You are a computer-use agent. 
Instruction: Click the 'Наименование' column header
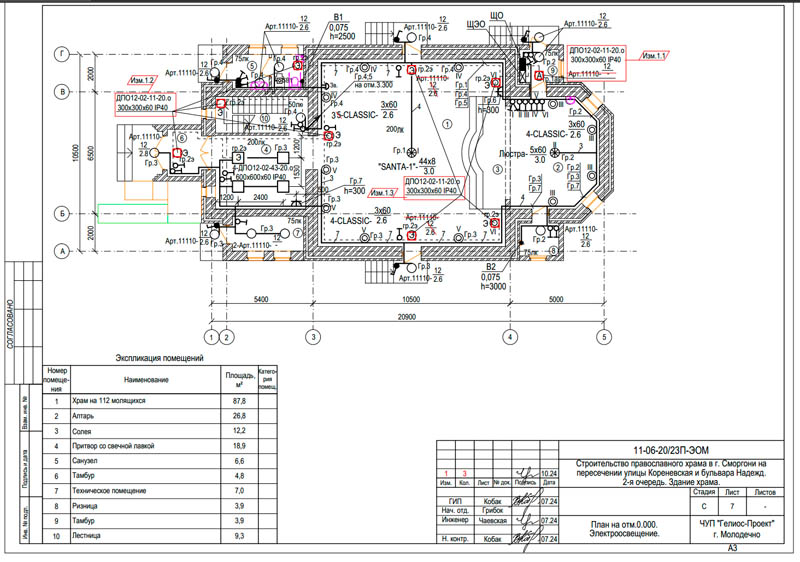coord(146,380)
